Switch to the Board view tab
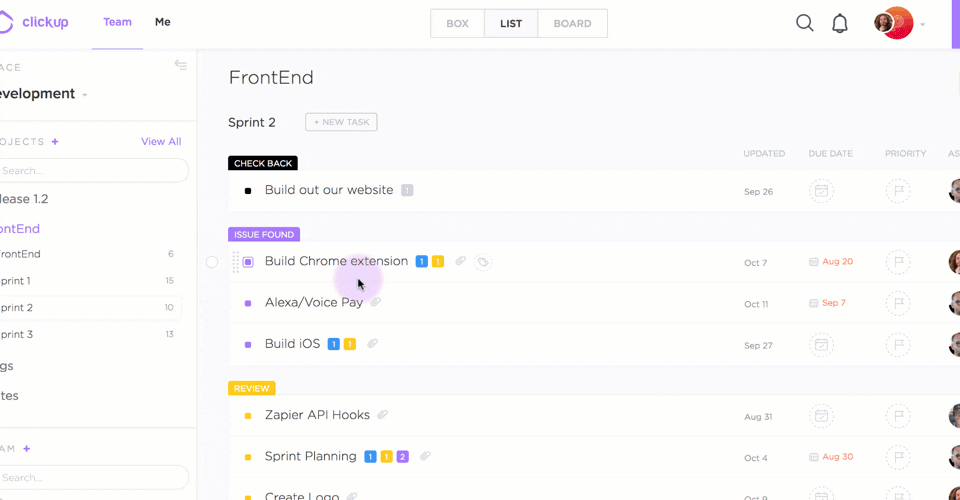Viewport: 960px width, 500px height. pyautogui.click(x=572, y=23)
